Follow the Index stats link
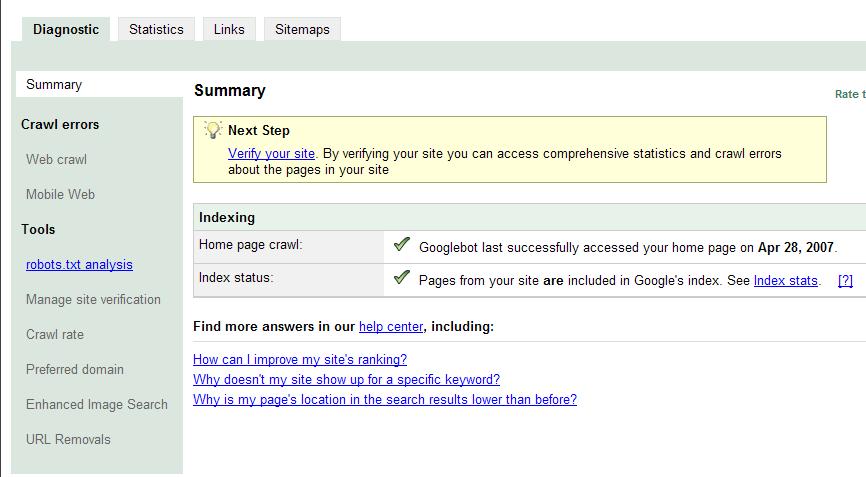 point(785,280)
